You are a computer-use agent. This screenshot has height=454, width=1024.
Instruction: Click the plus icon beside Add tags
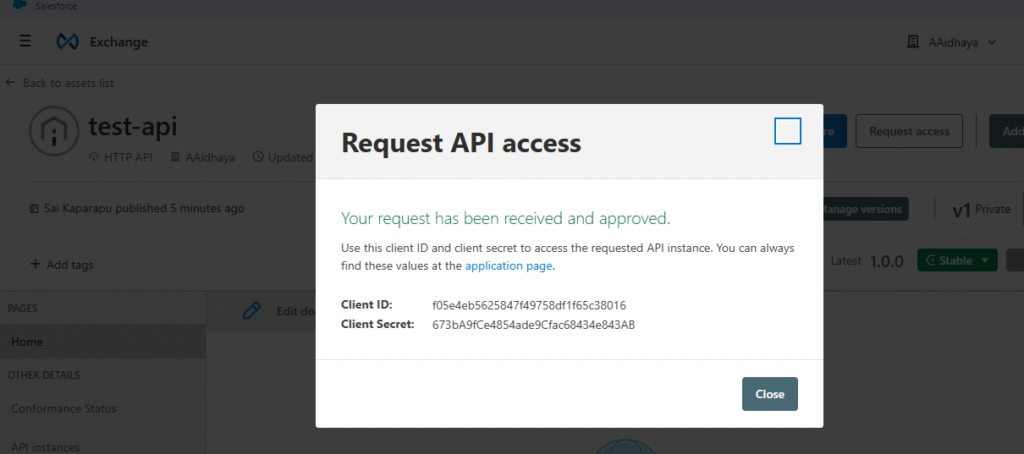click(35, 265)
